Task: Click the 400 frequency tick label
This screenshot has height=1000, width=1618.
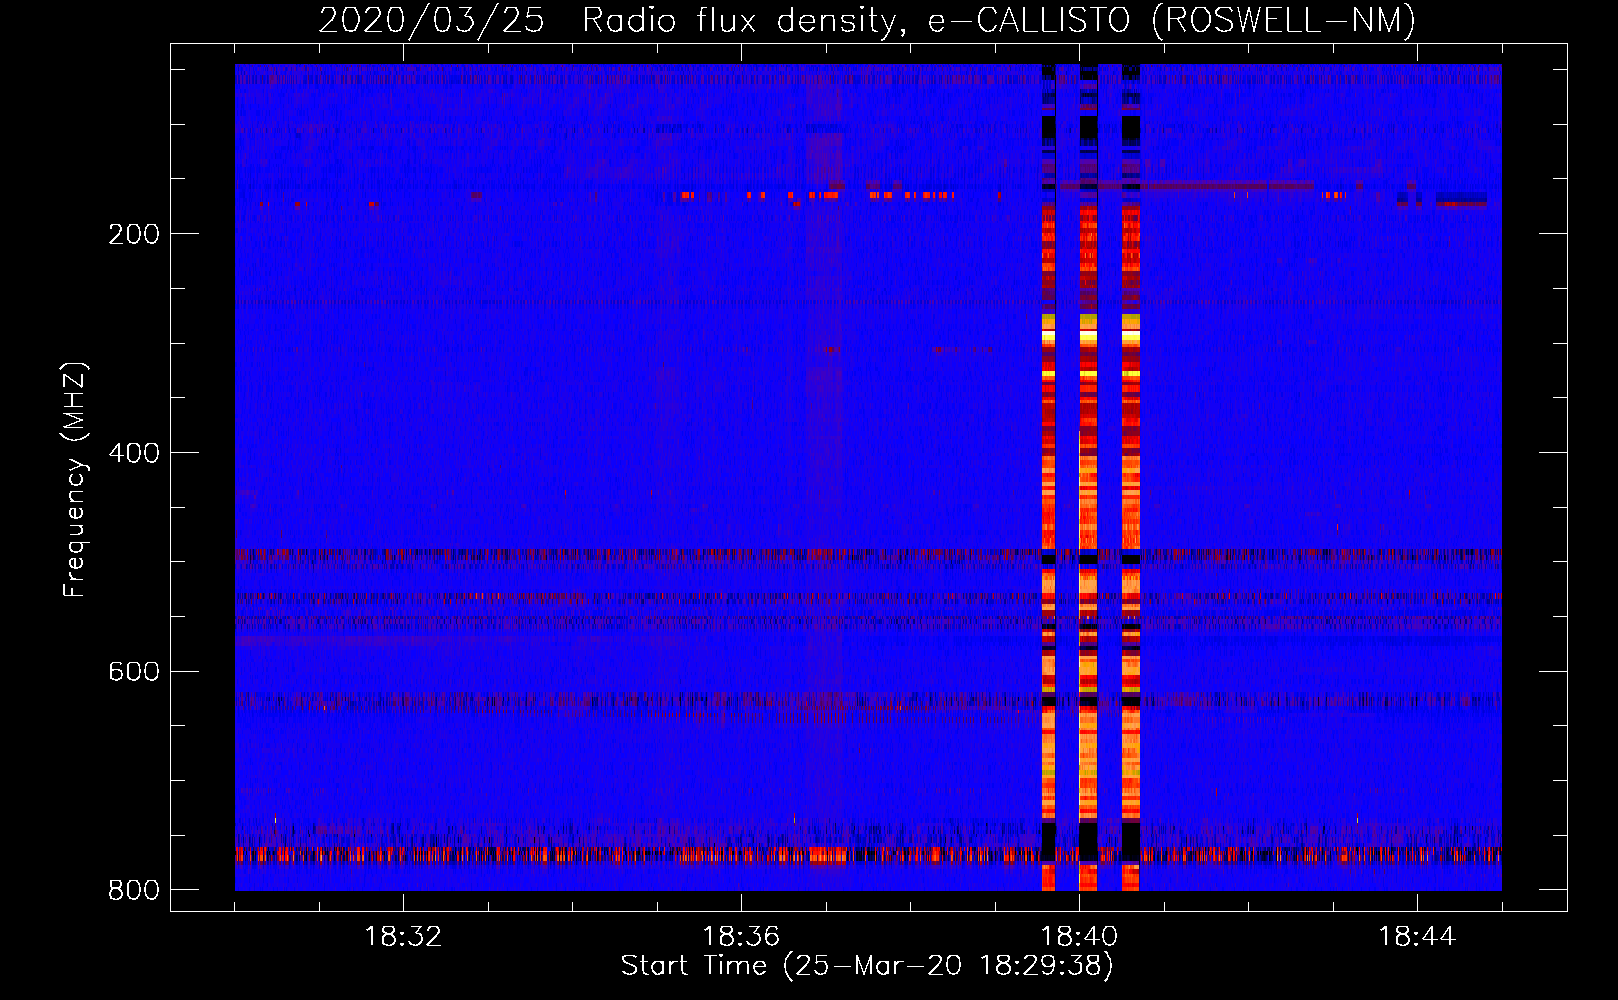Action: point(134,453)
